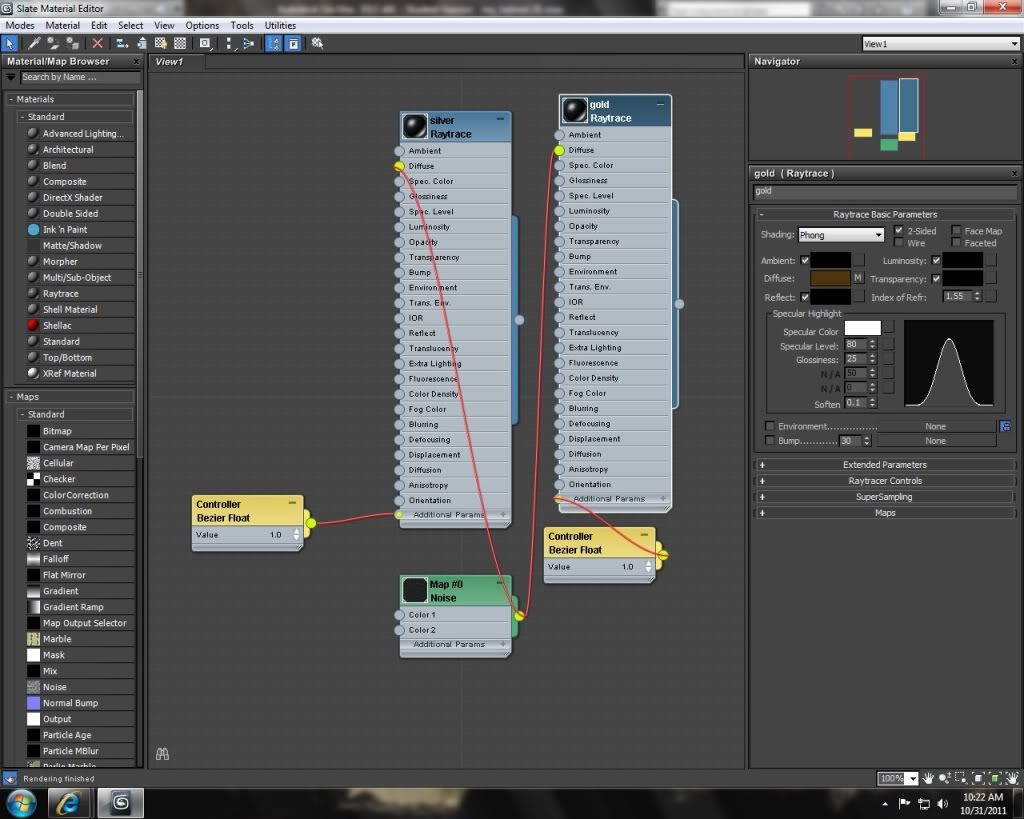Image resolution: width=1024 pixels, height=819 pixels.
Task: Toggle Show Map in Viewport icon
Action: tap(161, 44)
